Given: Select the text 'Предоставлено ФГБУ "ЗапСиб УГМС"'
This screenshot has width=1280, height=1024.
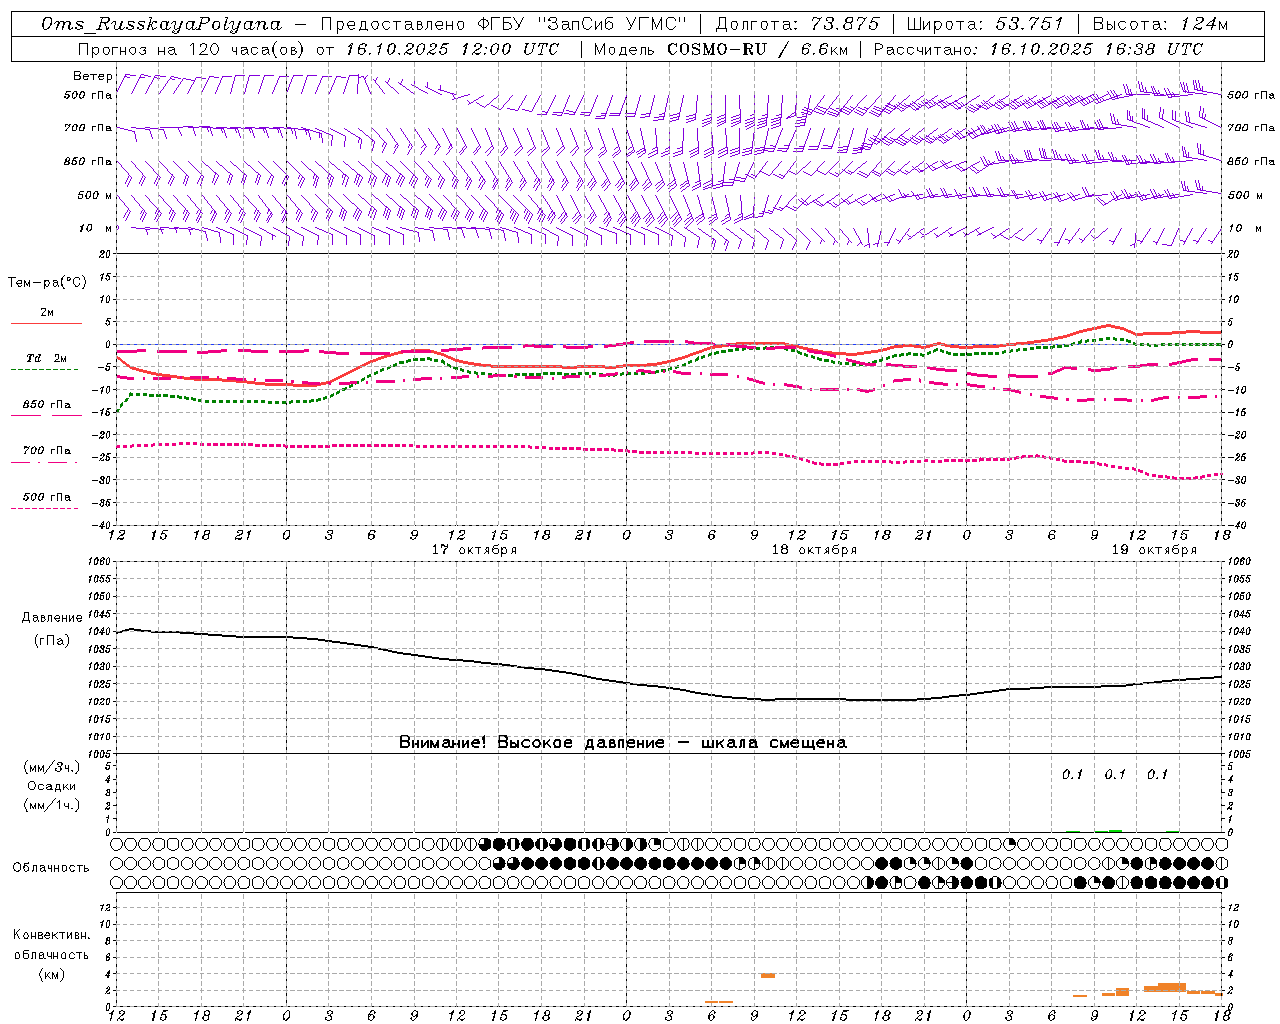Looking at the screenshot, I should (505, 24).
